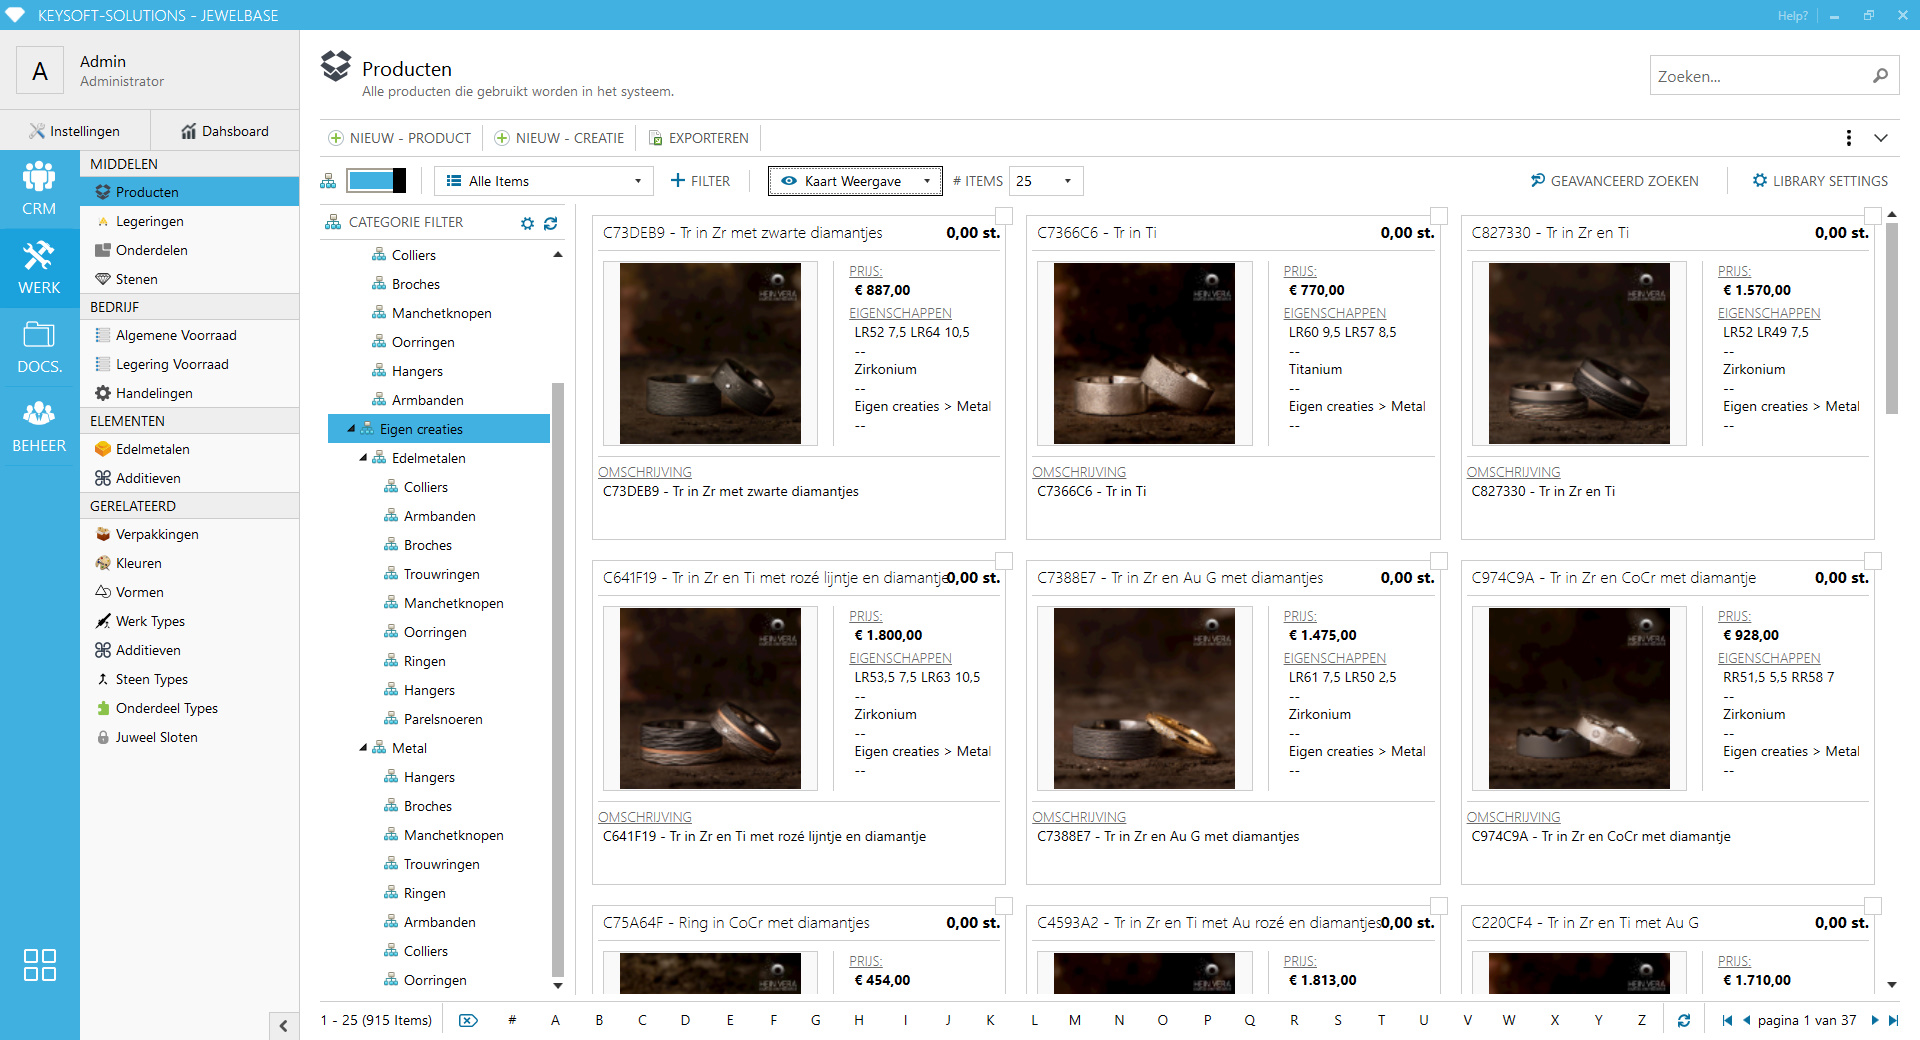Open the apps grid icon in sidebar
This screenshot has height=1040, width=1920.
click(39, 965)
